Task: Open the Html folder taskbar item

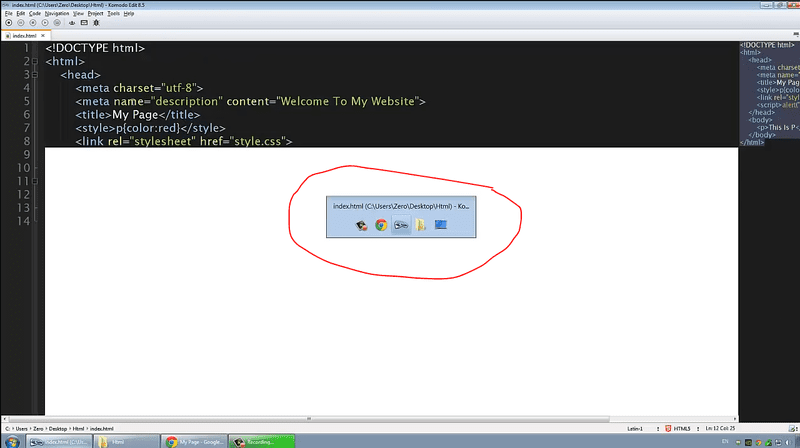Action: click(127, 442)
